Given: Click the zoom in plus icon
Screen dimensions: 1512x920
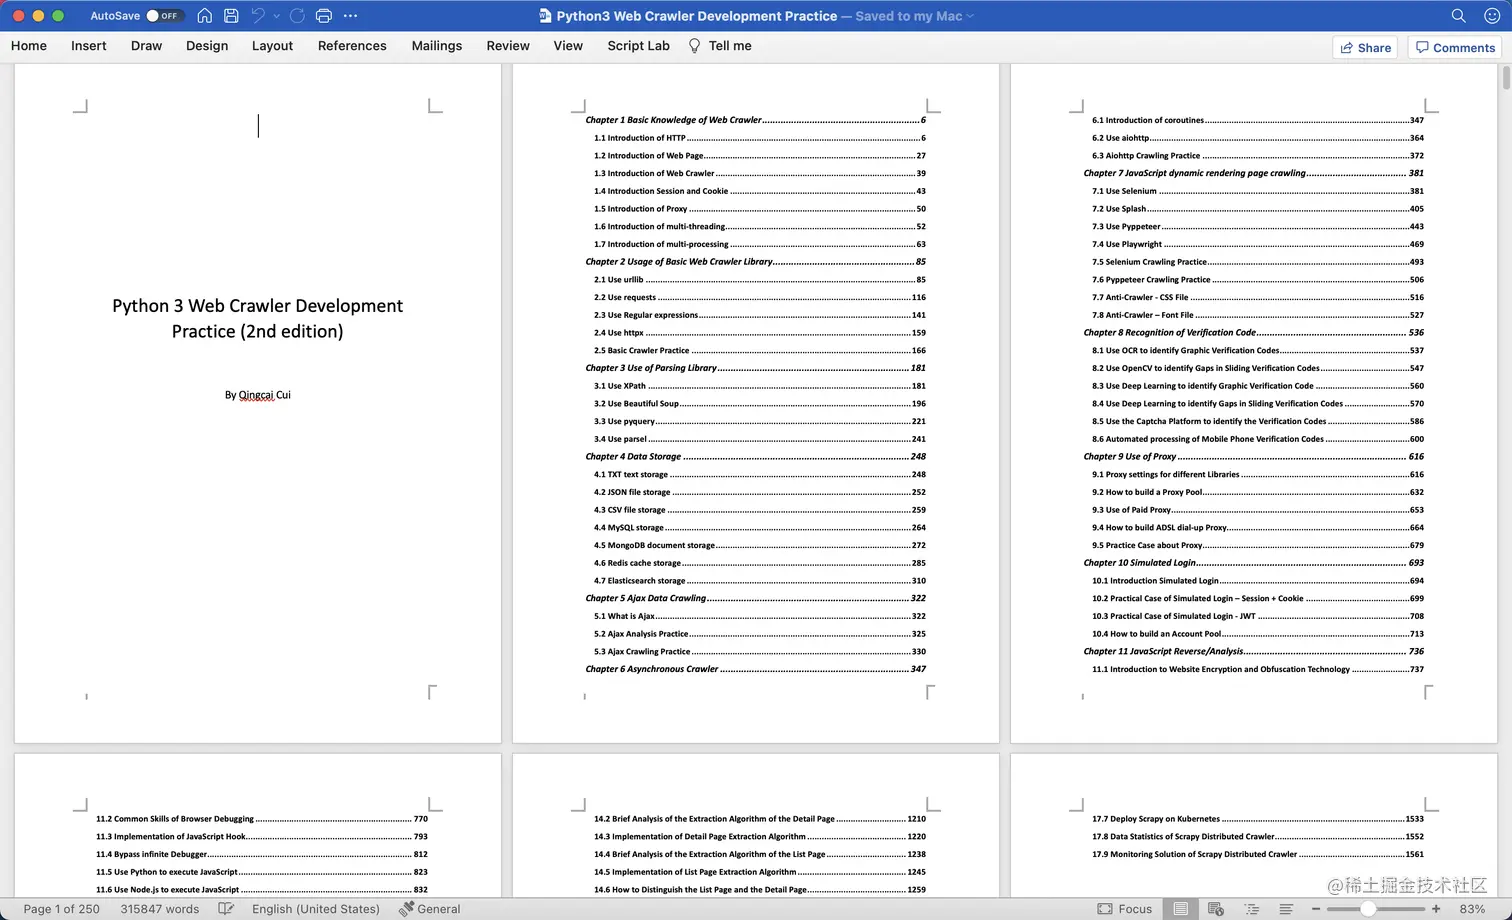Looking at the screenshot, I should click(x=1436, y=909).
